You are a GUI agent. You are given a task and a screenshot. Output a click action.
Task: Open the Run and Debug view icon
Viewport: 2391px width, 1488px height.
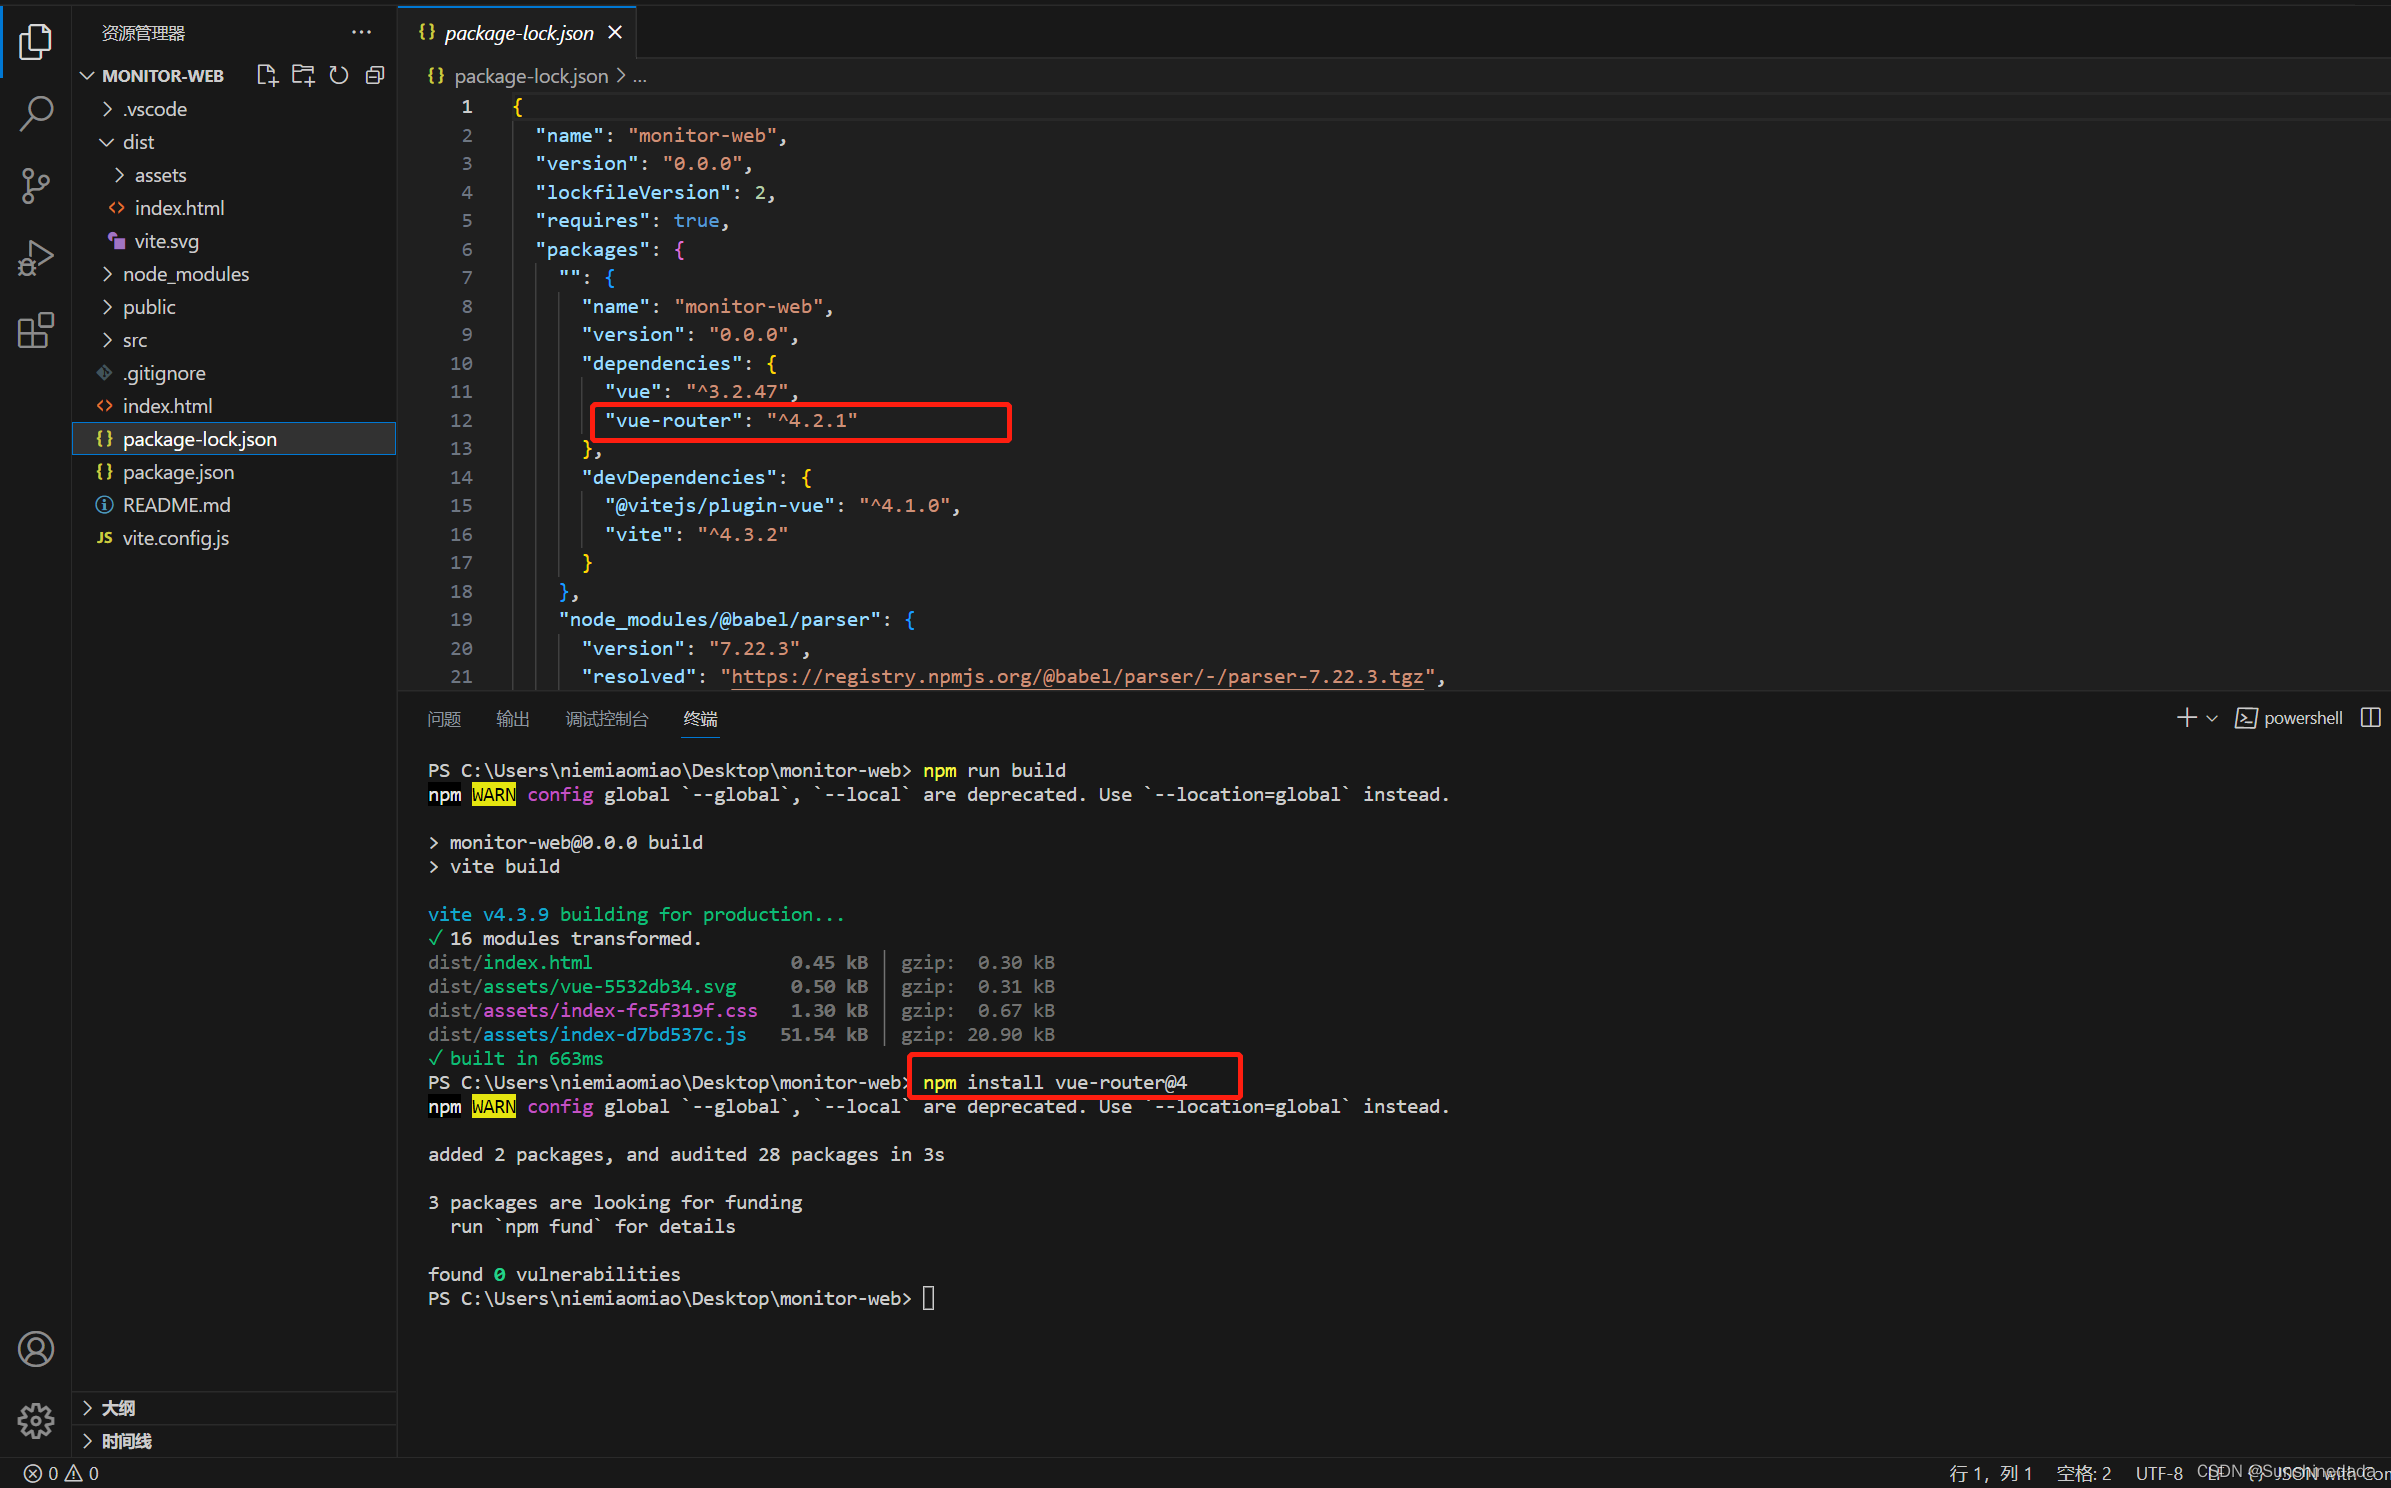coord(35,258)
